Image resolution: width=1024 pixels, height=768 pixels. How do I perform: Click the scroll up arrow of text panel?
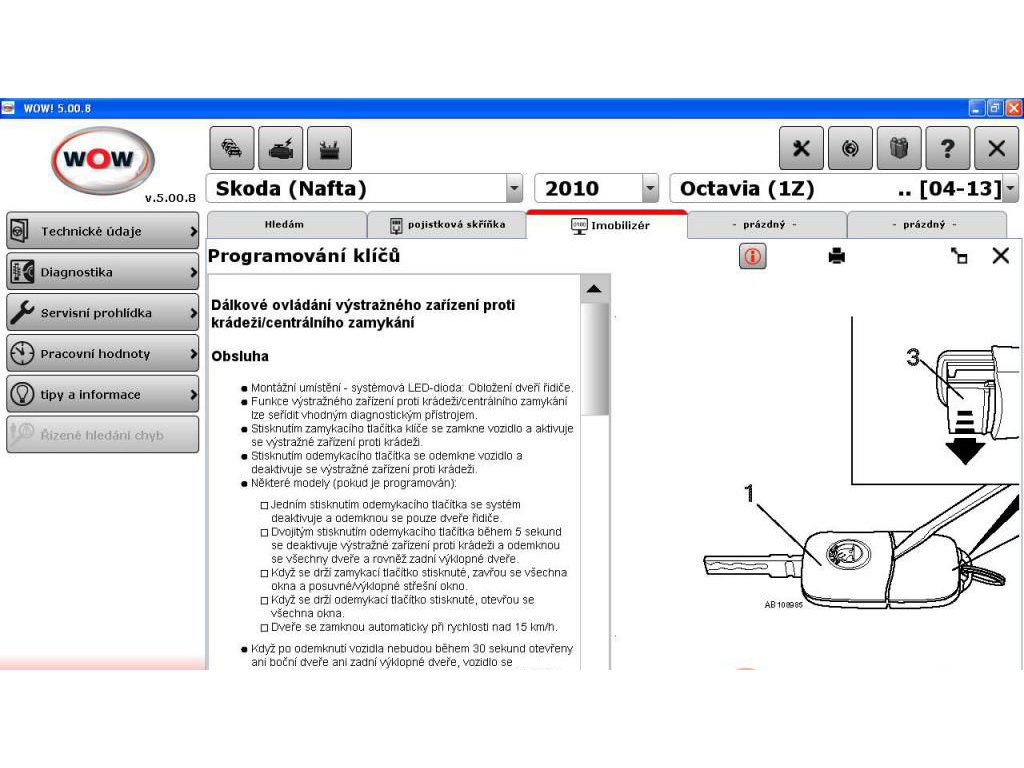(594, 289)
